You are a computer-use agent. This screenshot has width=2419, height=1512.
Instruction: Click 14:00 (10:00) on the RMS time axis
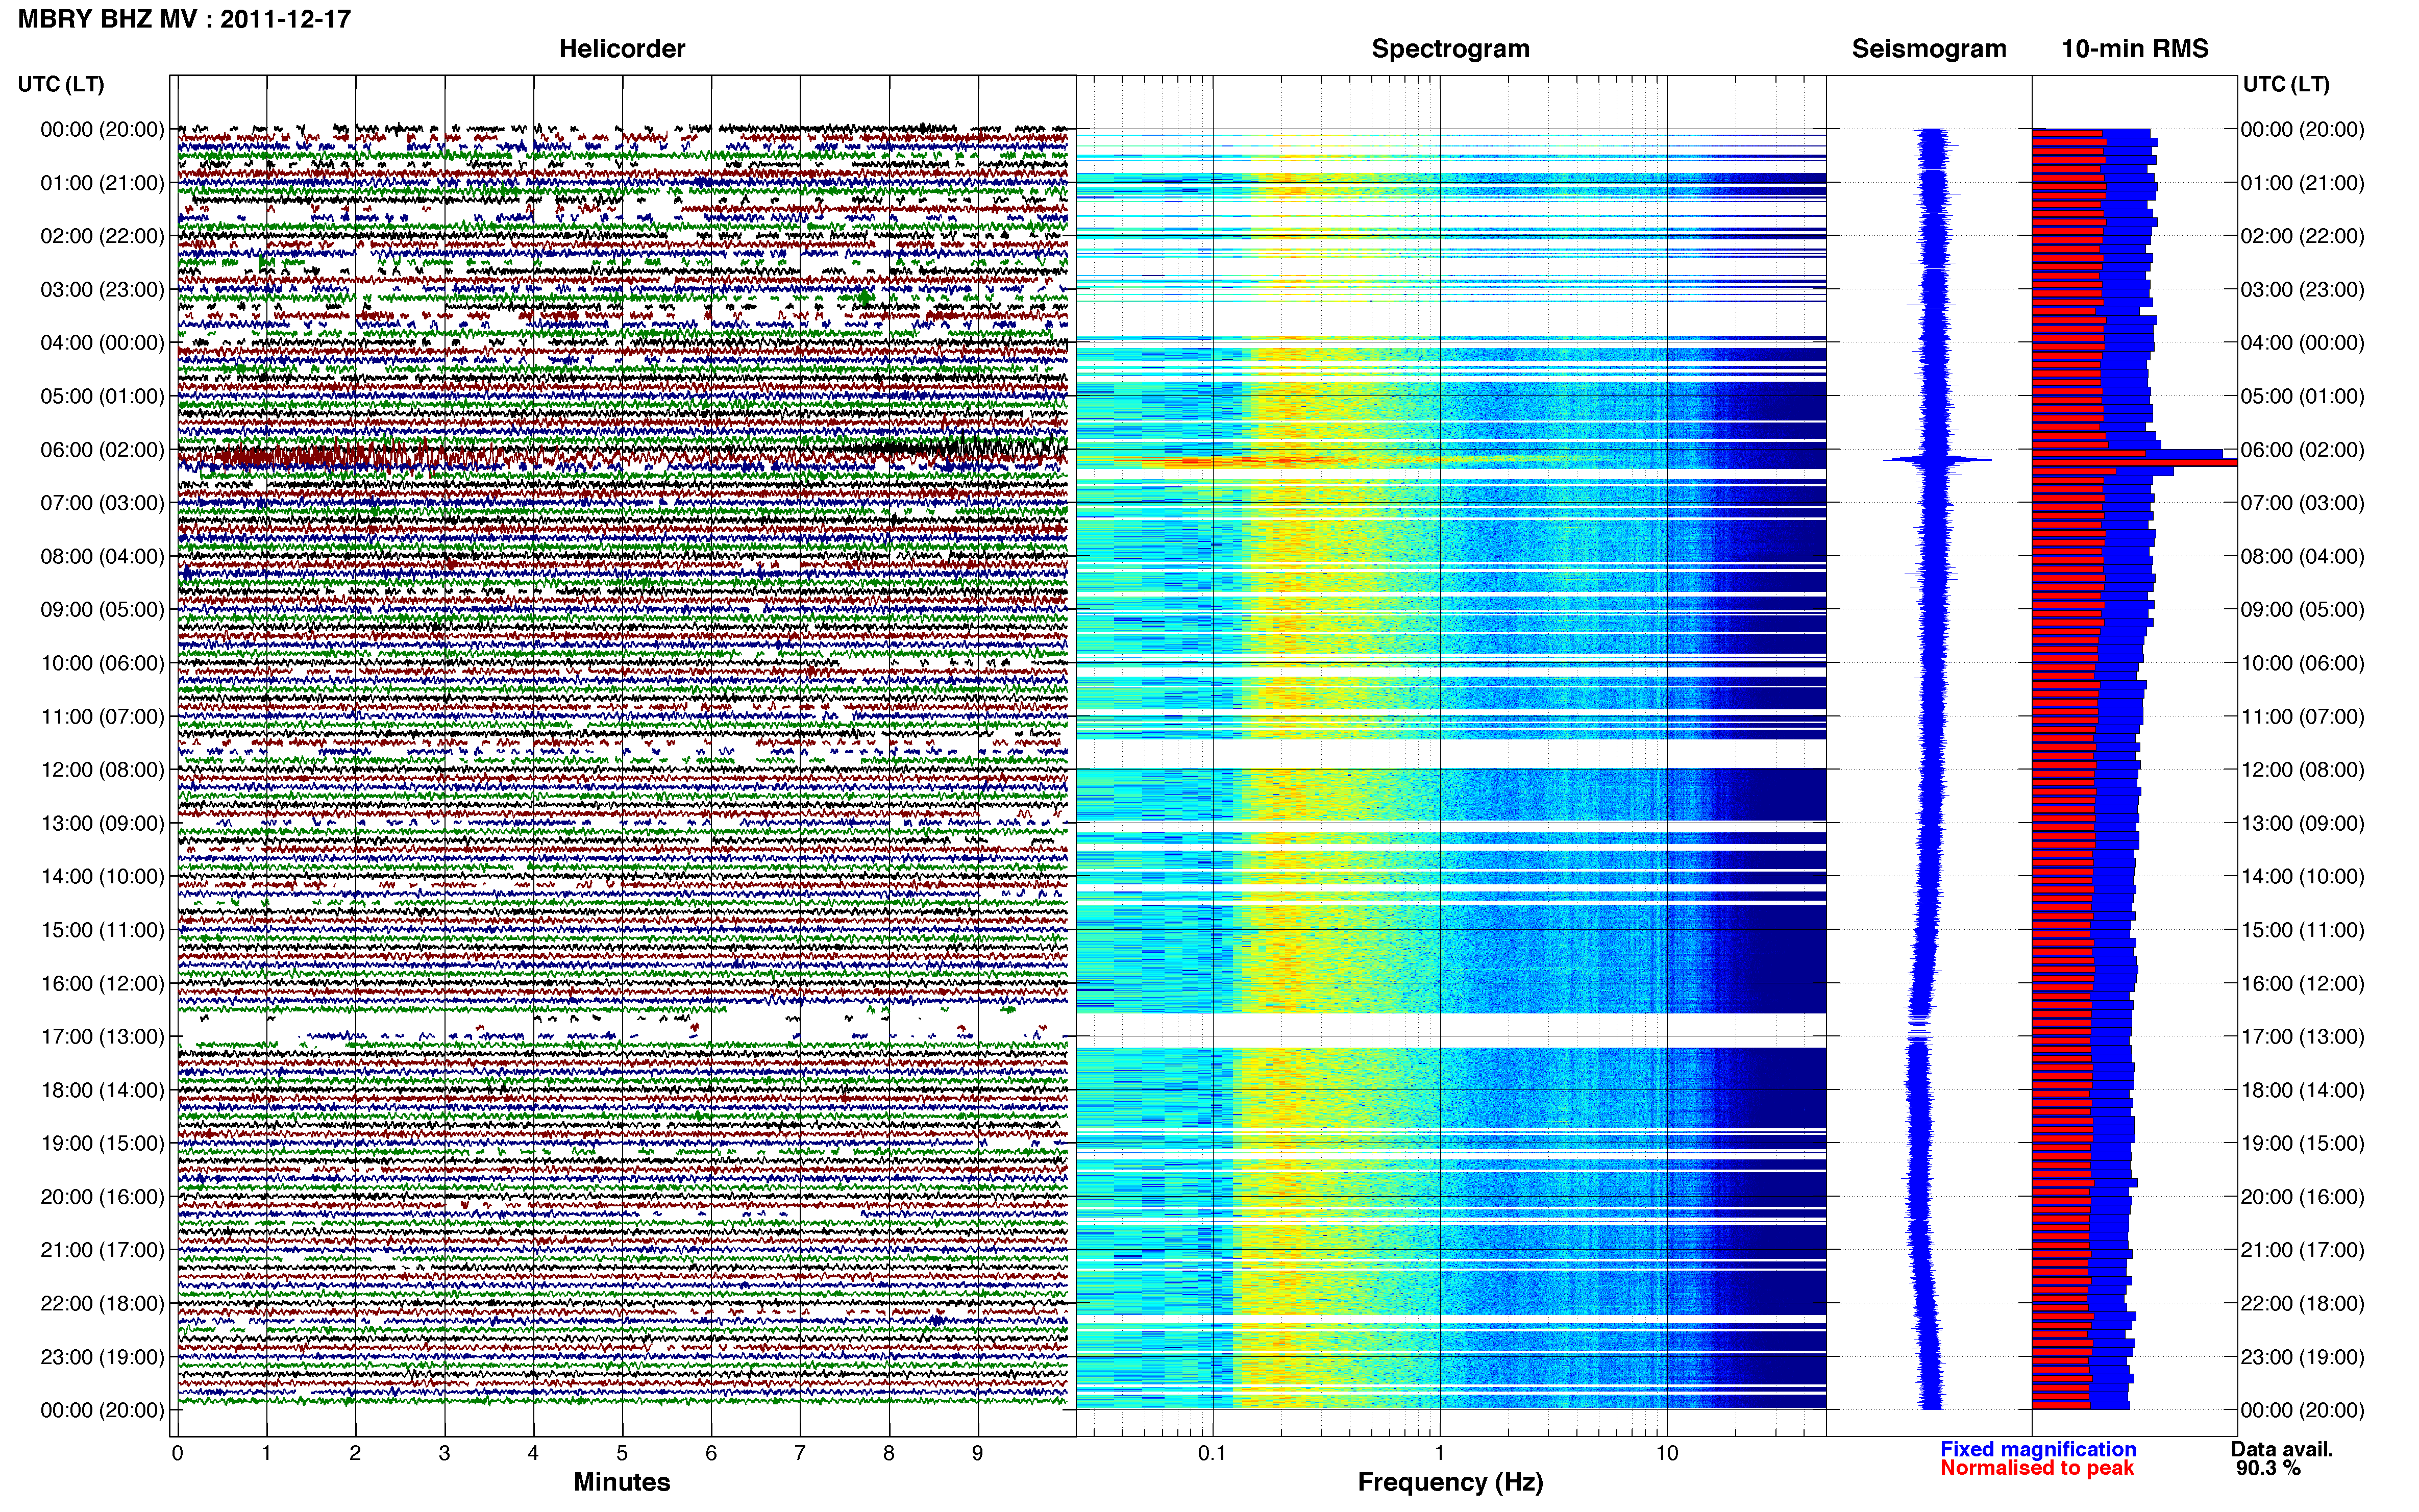point(2303,877)
